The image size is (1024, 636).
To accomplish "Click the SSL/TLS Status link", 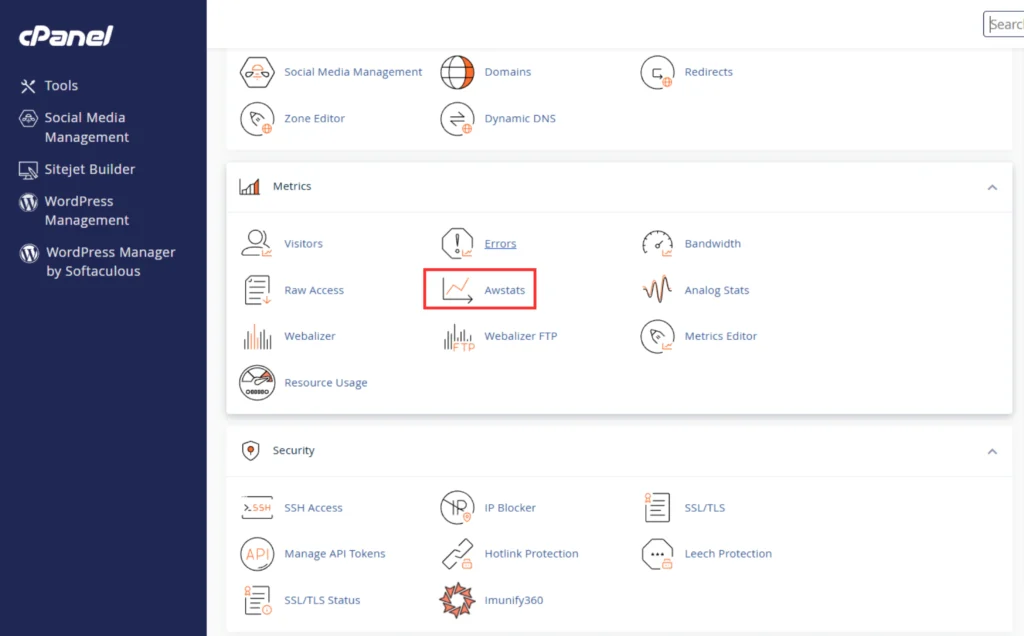I will point(322,600).
